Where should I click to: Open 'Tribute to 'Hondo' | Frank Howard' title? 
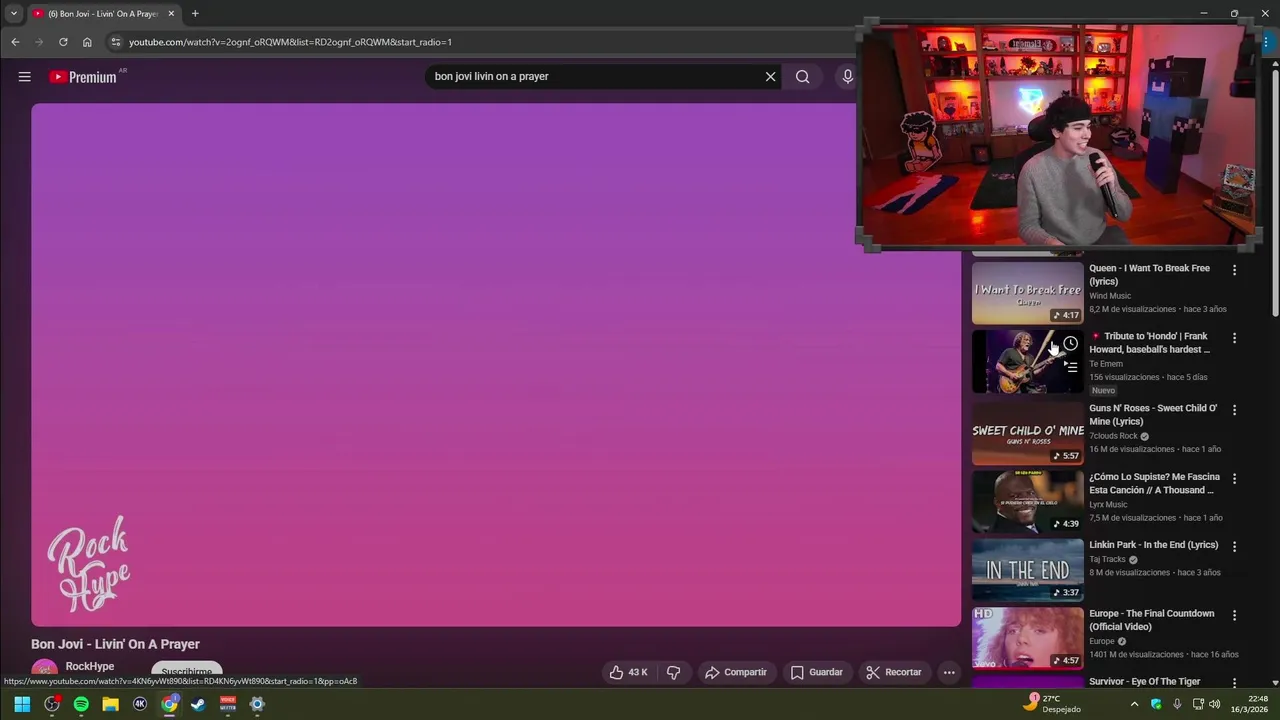(1151, 343)
